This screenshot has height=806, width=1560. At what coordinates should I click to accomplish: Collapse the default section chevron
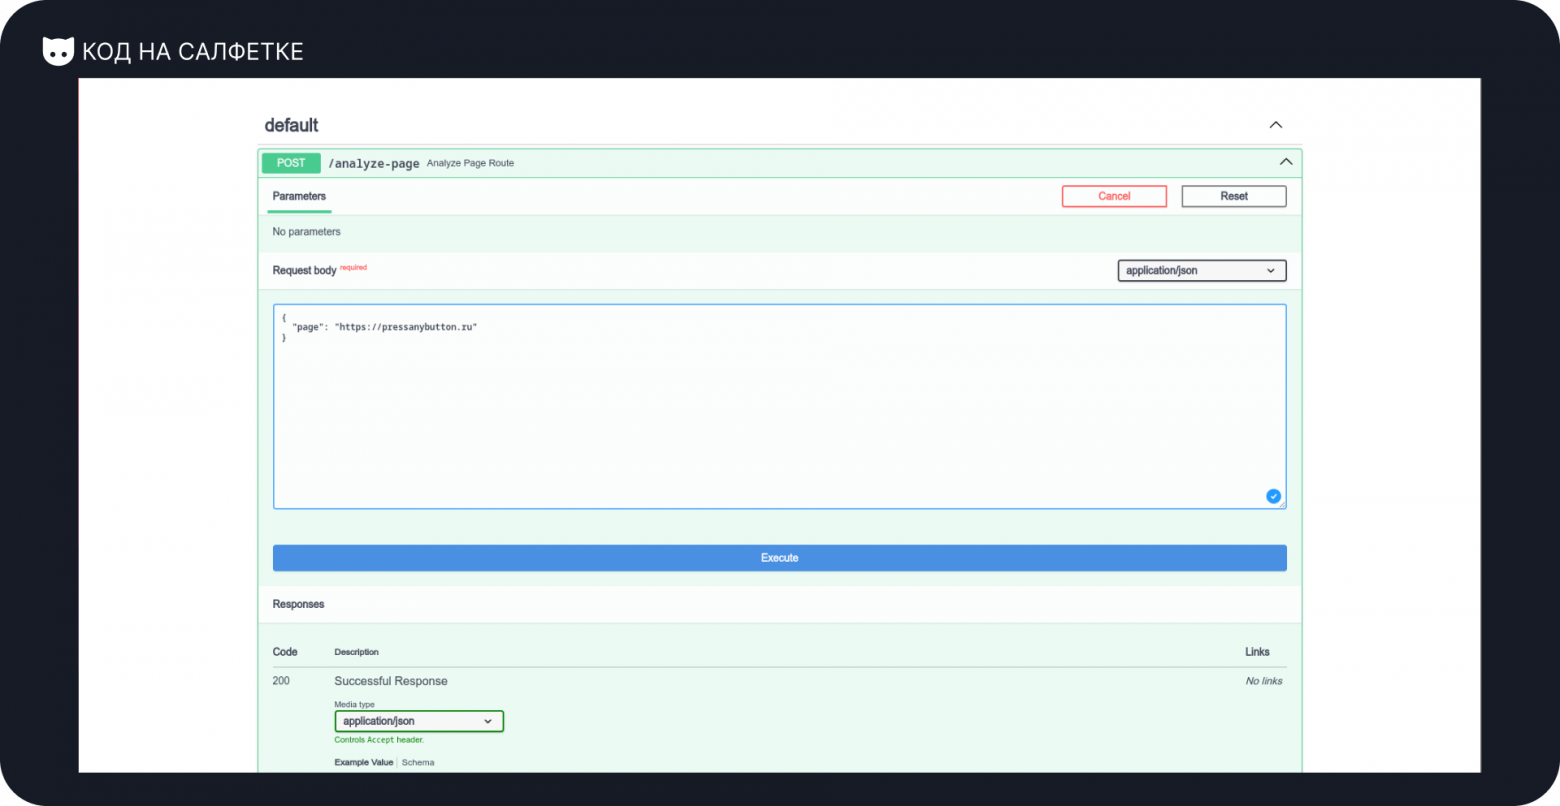point(1275,125)
